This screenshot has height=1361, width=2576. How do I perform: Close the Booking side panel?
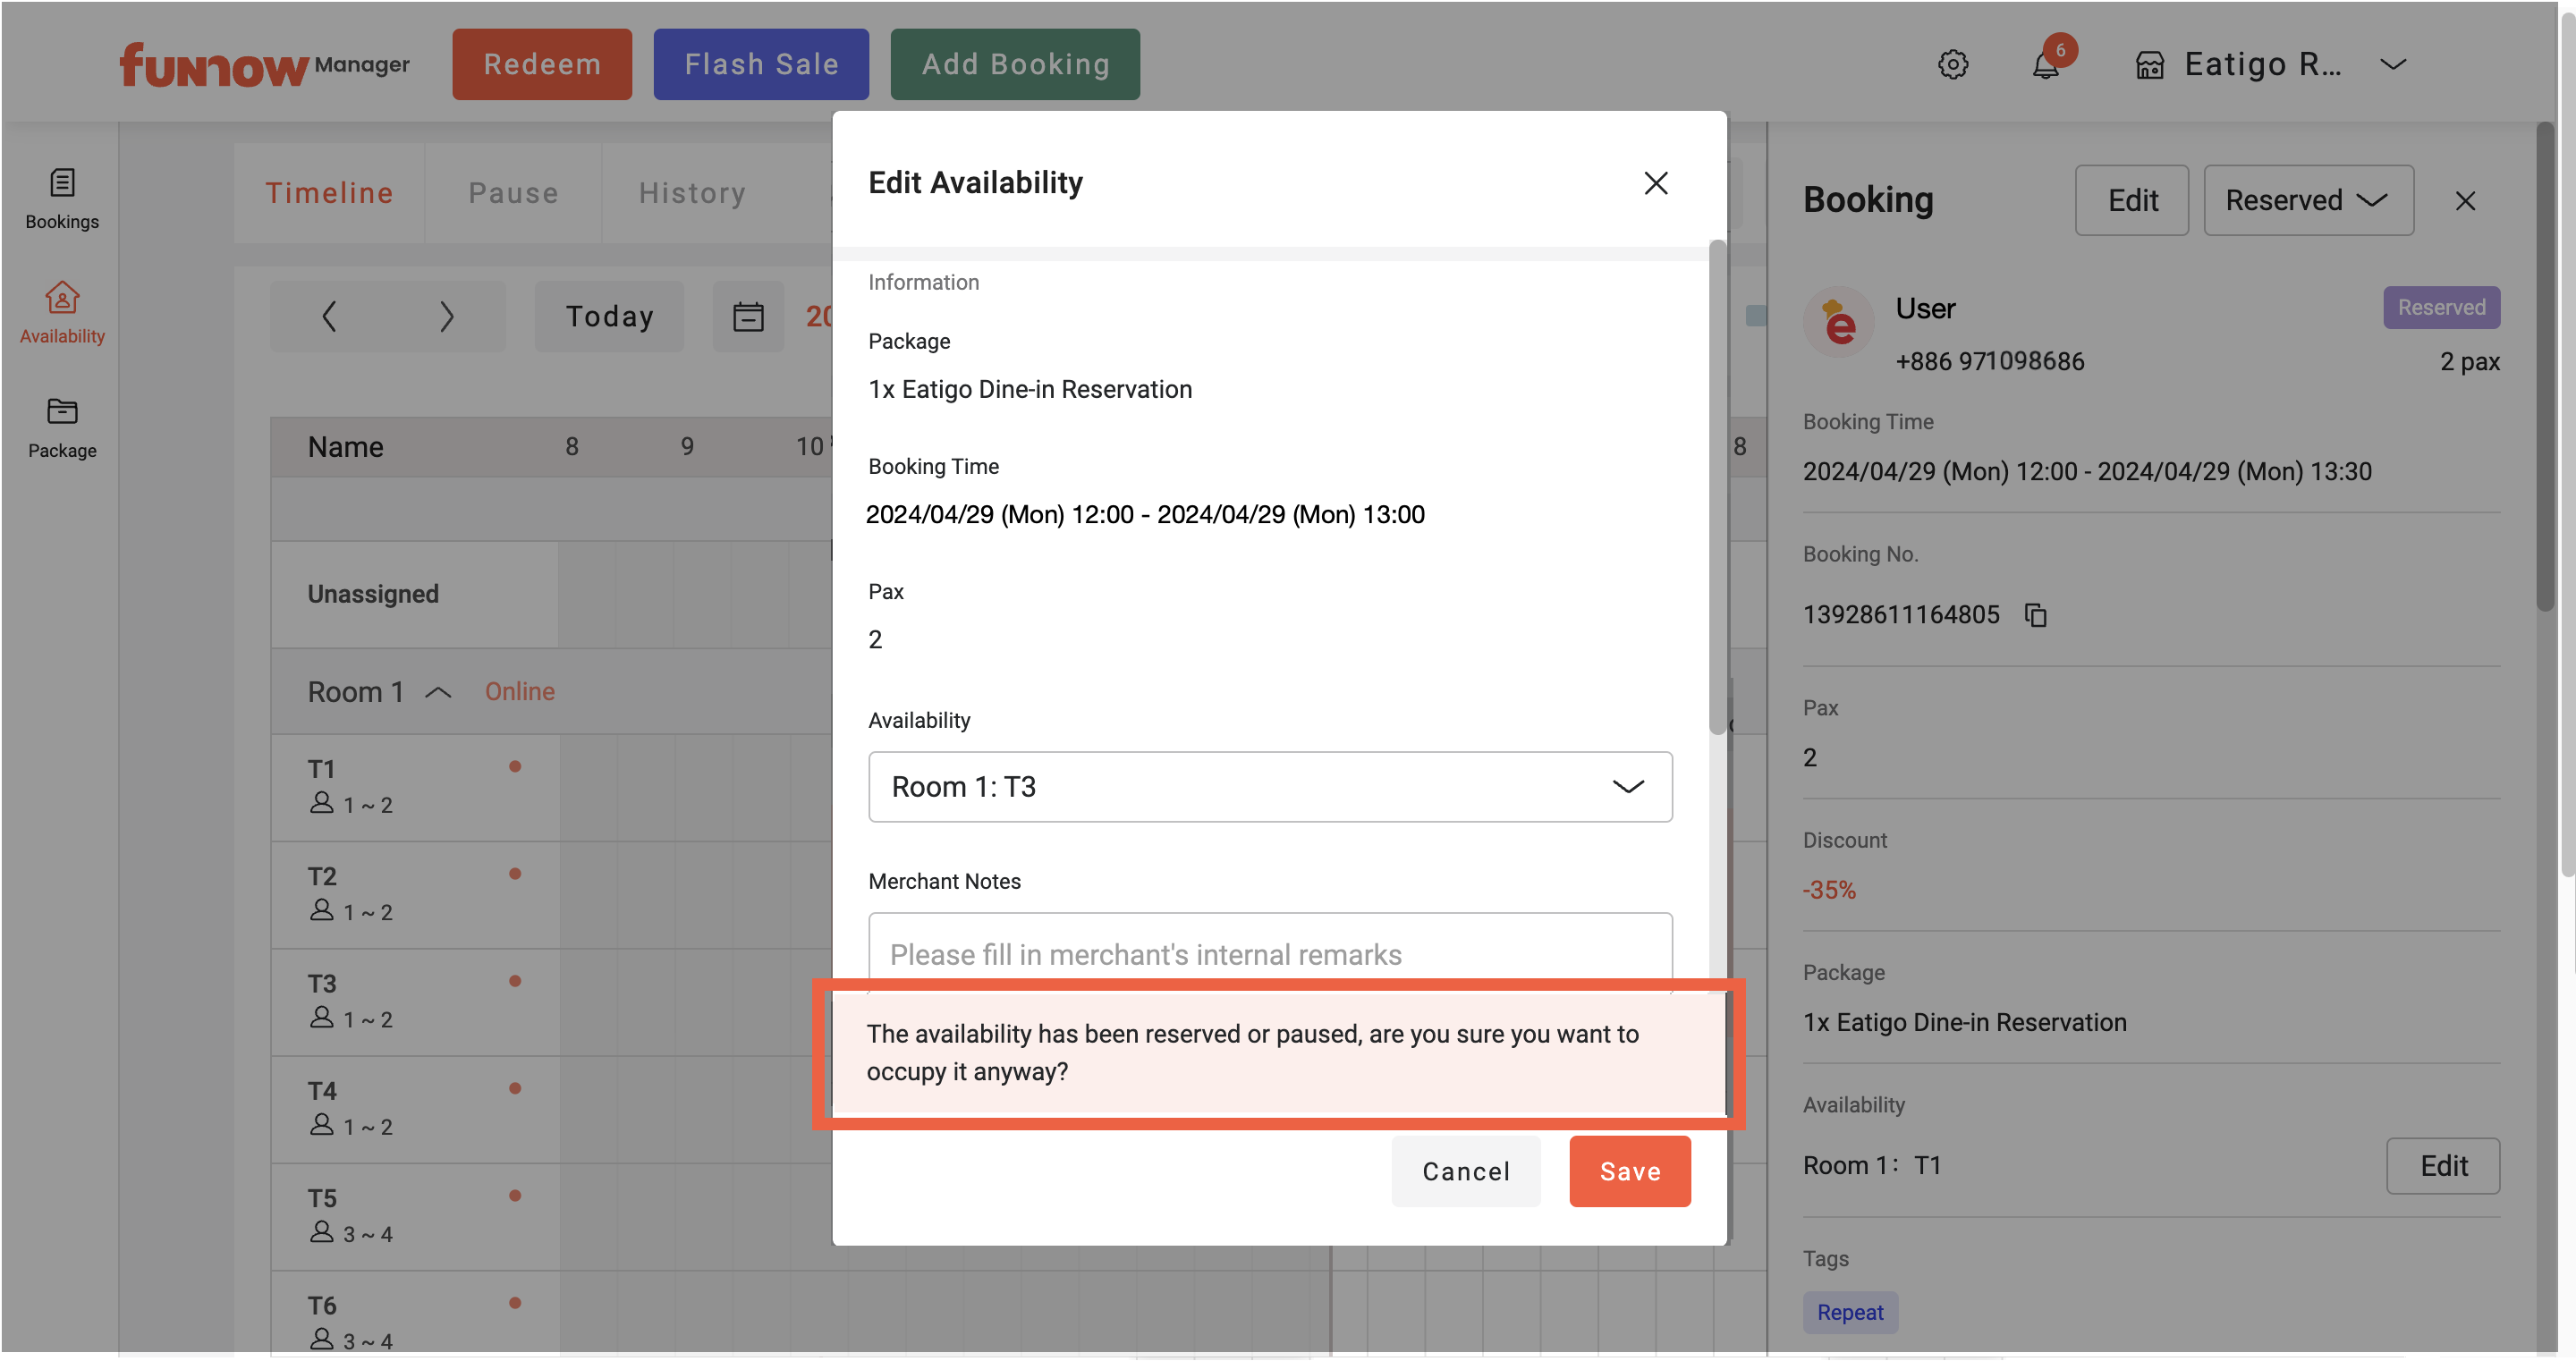point(2465,201)
